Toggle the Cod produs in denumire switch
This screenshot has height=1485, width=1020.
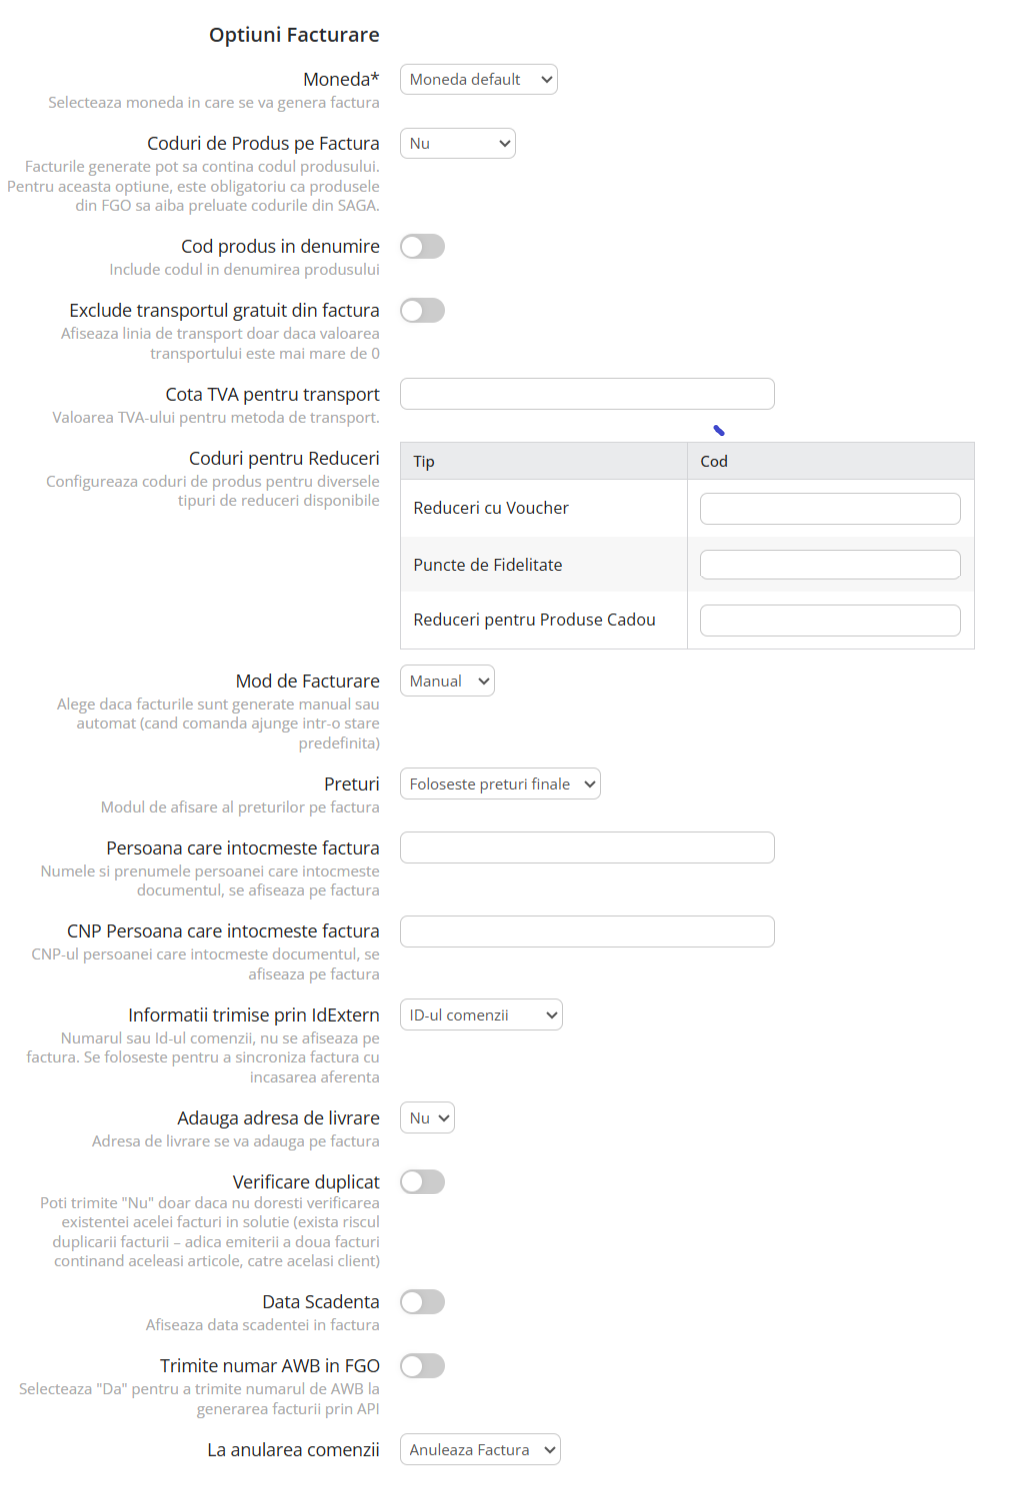click(422, 247)
